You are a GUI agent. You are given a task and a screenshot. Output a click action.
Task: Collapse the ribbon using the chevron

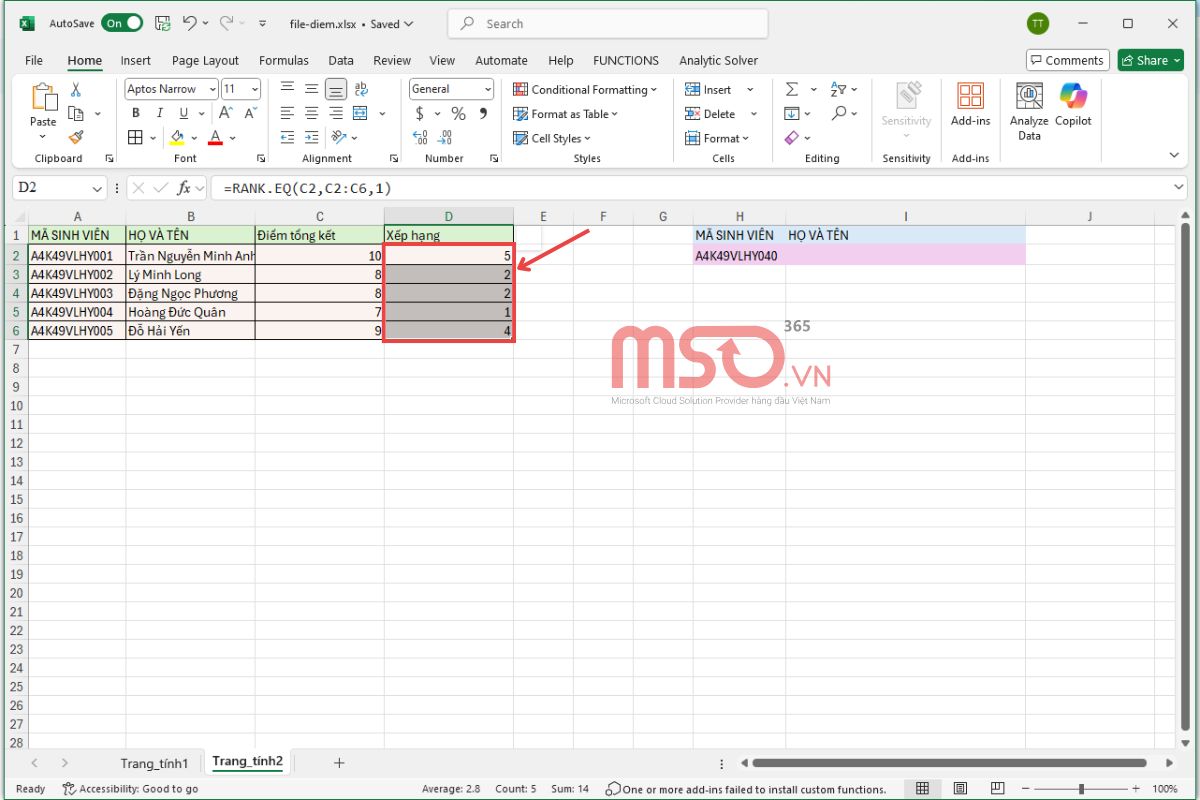pyautogui.click(x=1174, y=155)
